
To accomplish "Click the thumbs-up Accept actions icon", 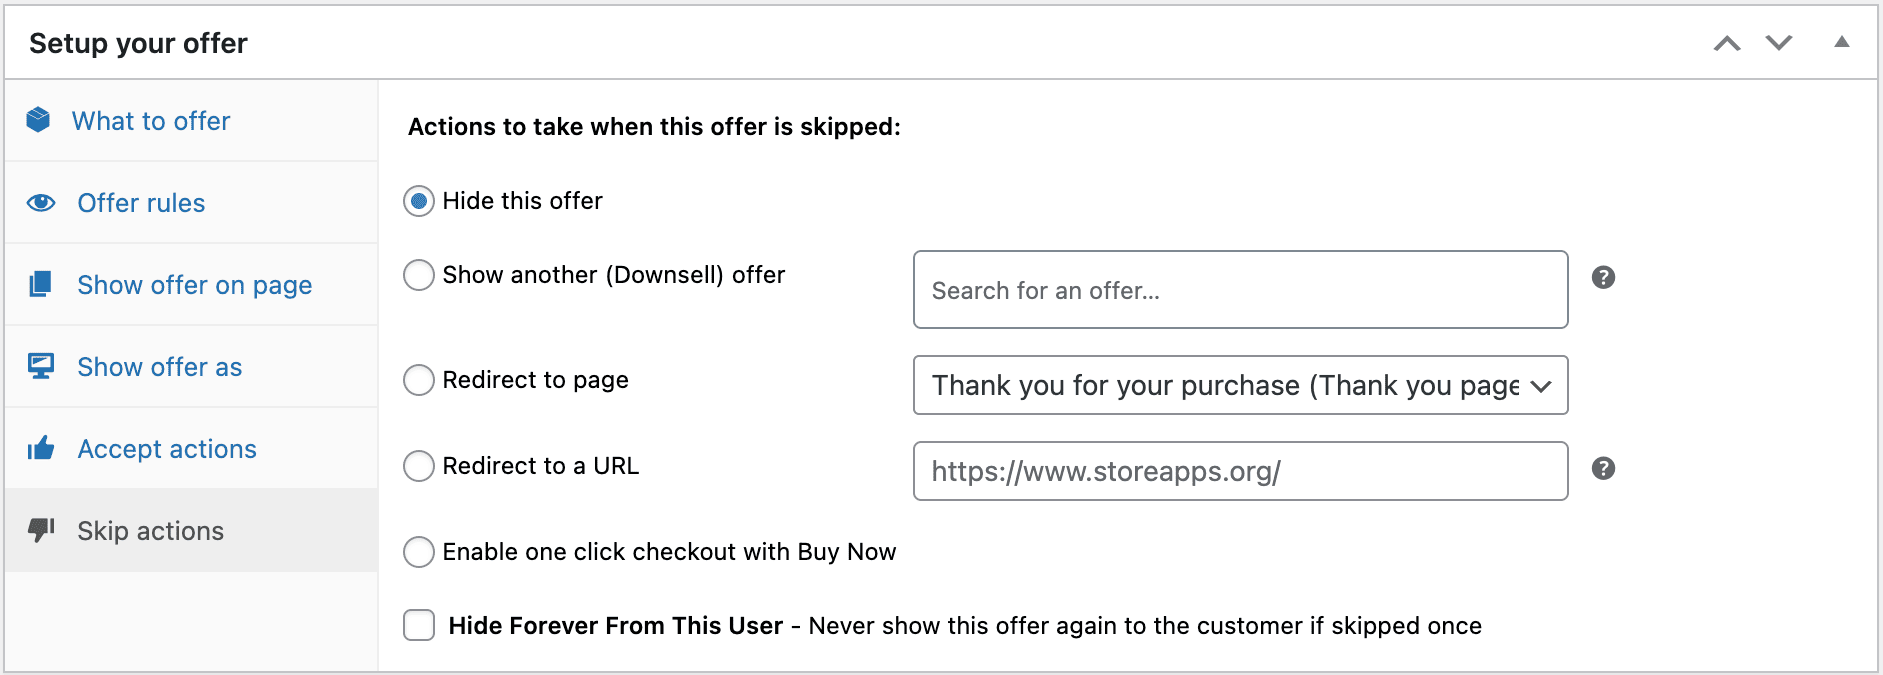I will [x=41, y=448].
